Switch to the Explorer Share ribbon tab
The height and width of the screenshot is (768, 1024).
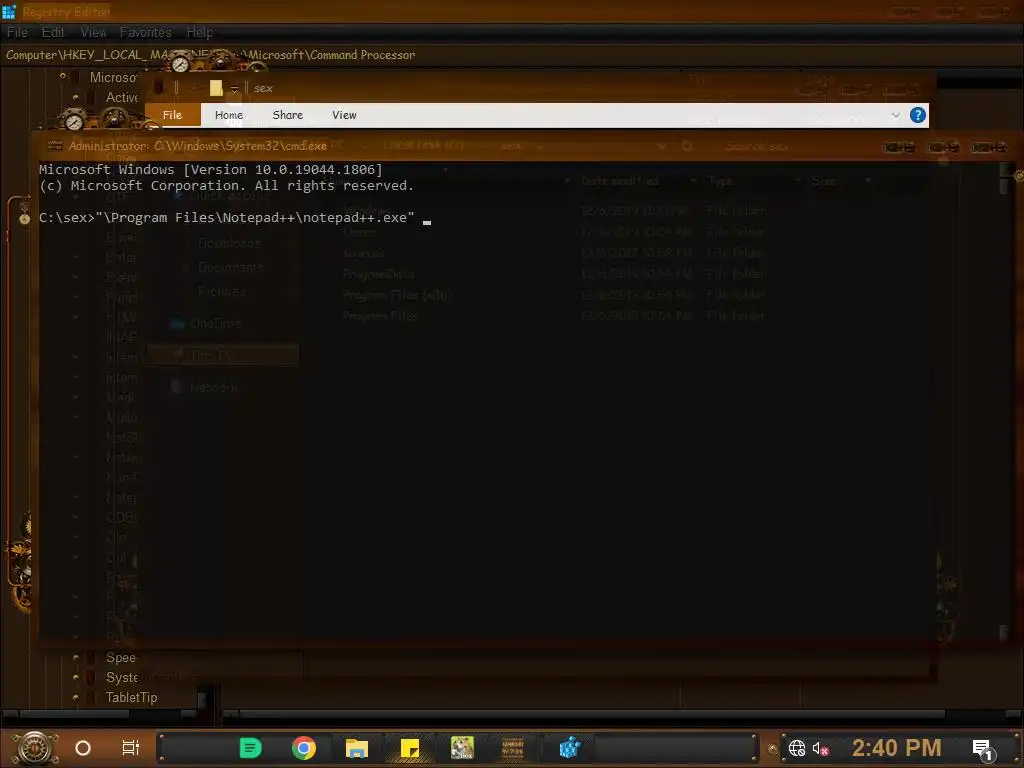tap(287, 115)
